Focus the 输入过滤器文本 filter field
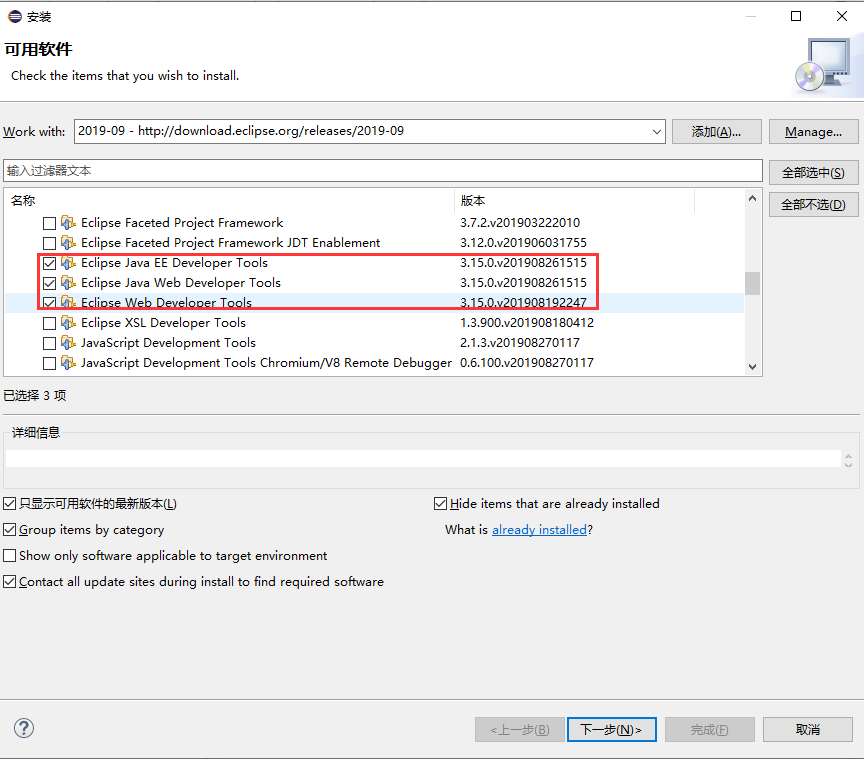Image resolution: width=864 pixels, height=759 pixels. (x=383, y=171)
